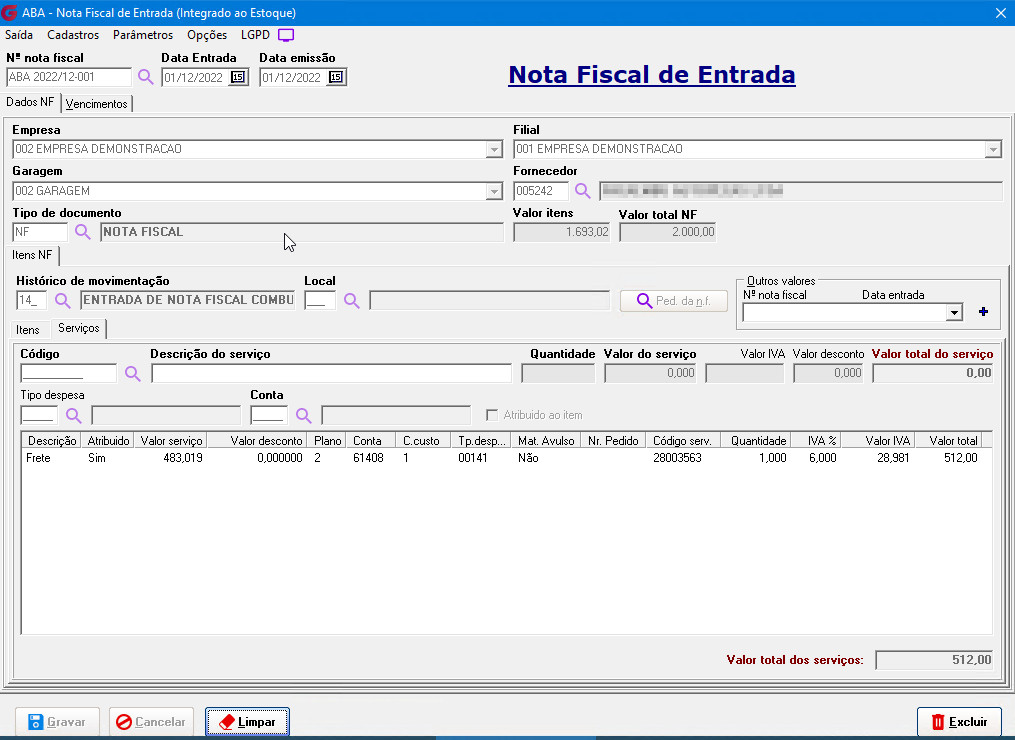Screen dimensions: 1015x740
Task: Click the Código service input field
Action: coord(69,373)
